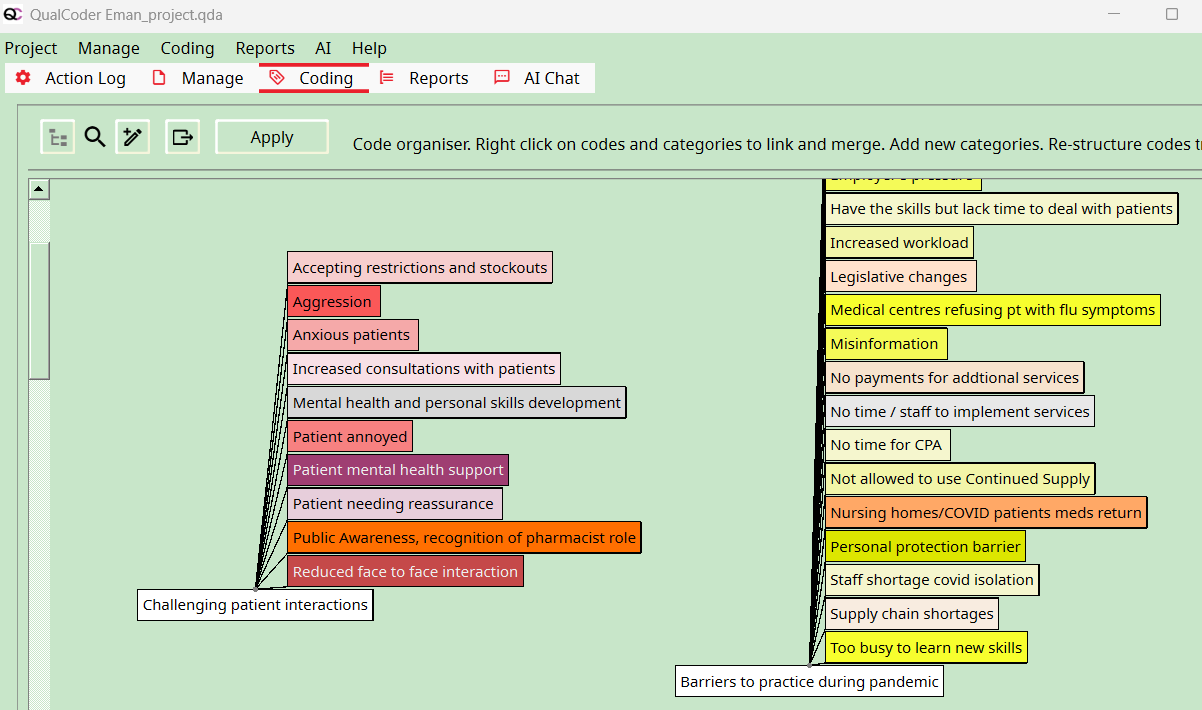Image resolution: width=1202 pixels, height=710 pixels.
Task: Switch to the Reports tab
Action: (x=424, y=78)
